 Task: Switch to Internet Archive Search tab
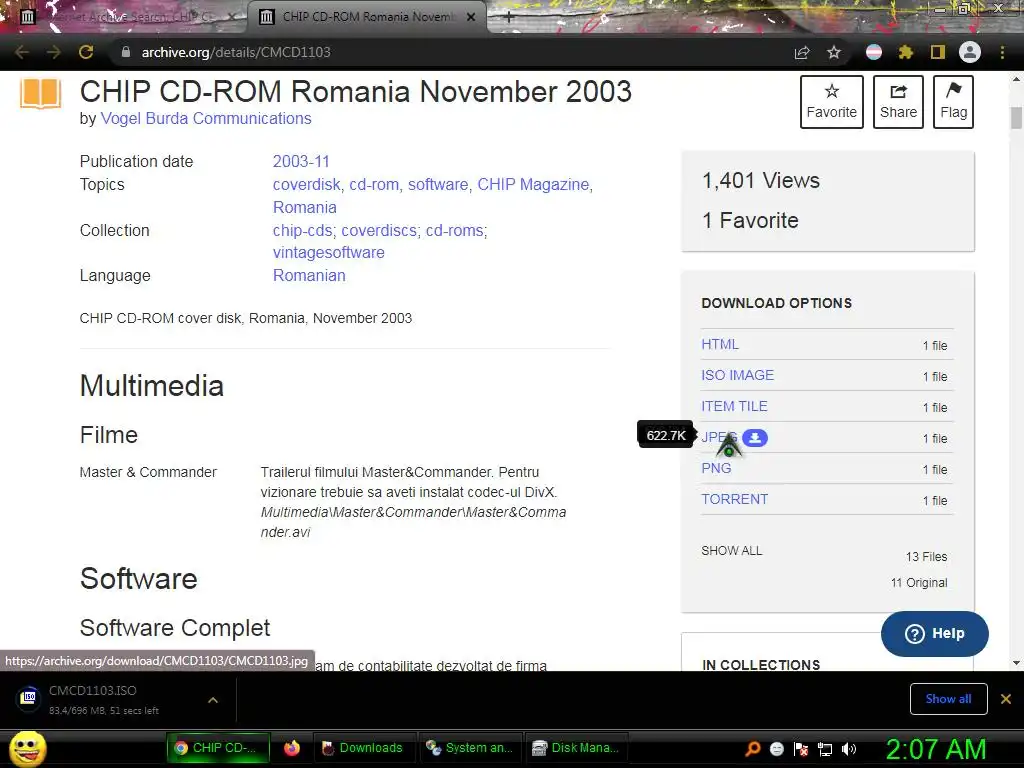point(123,18)
